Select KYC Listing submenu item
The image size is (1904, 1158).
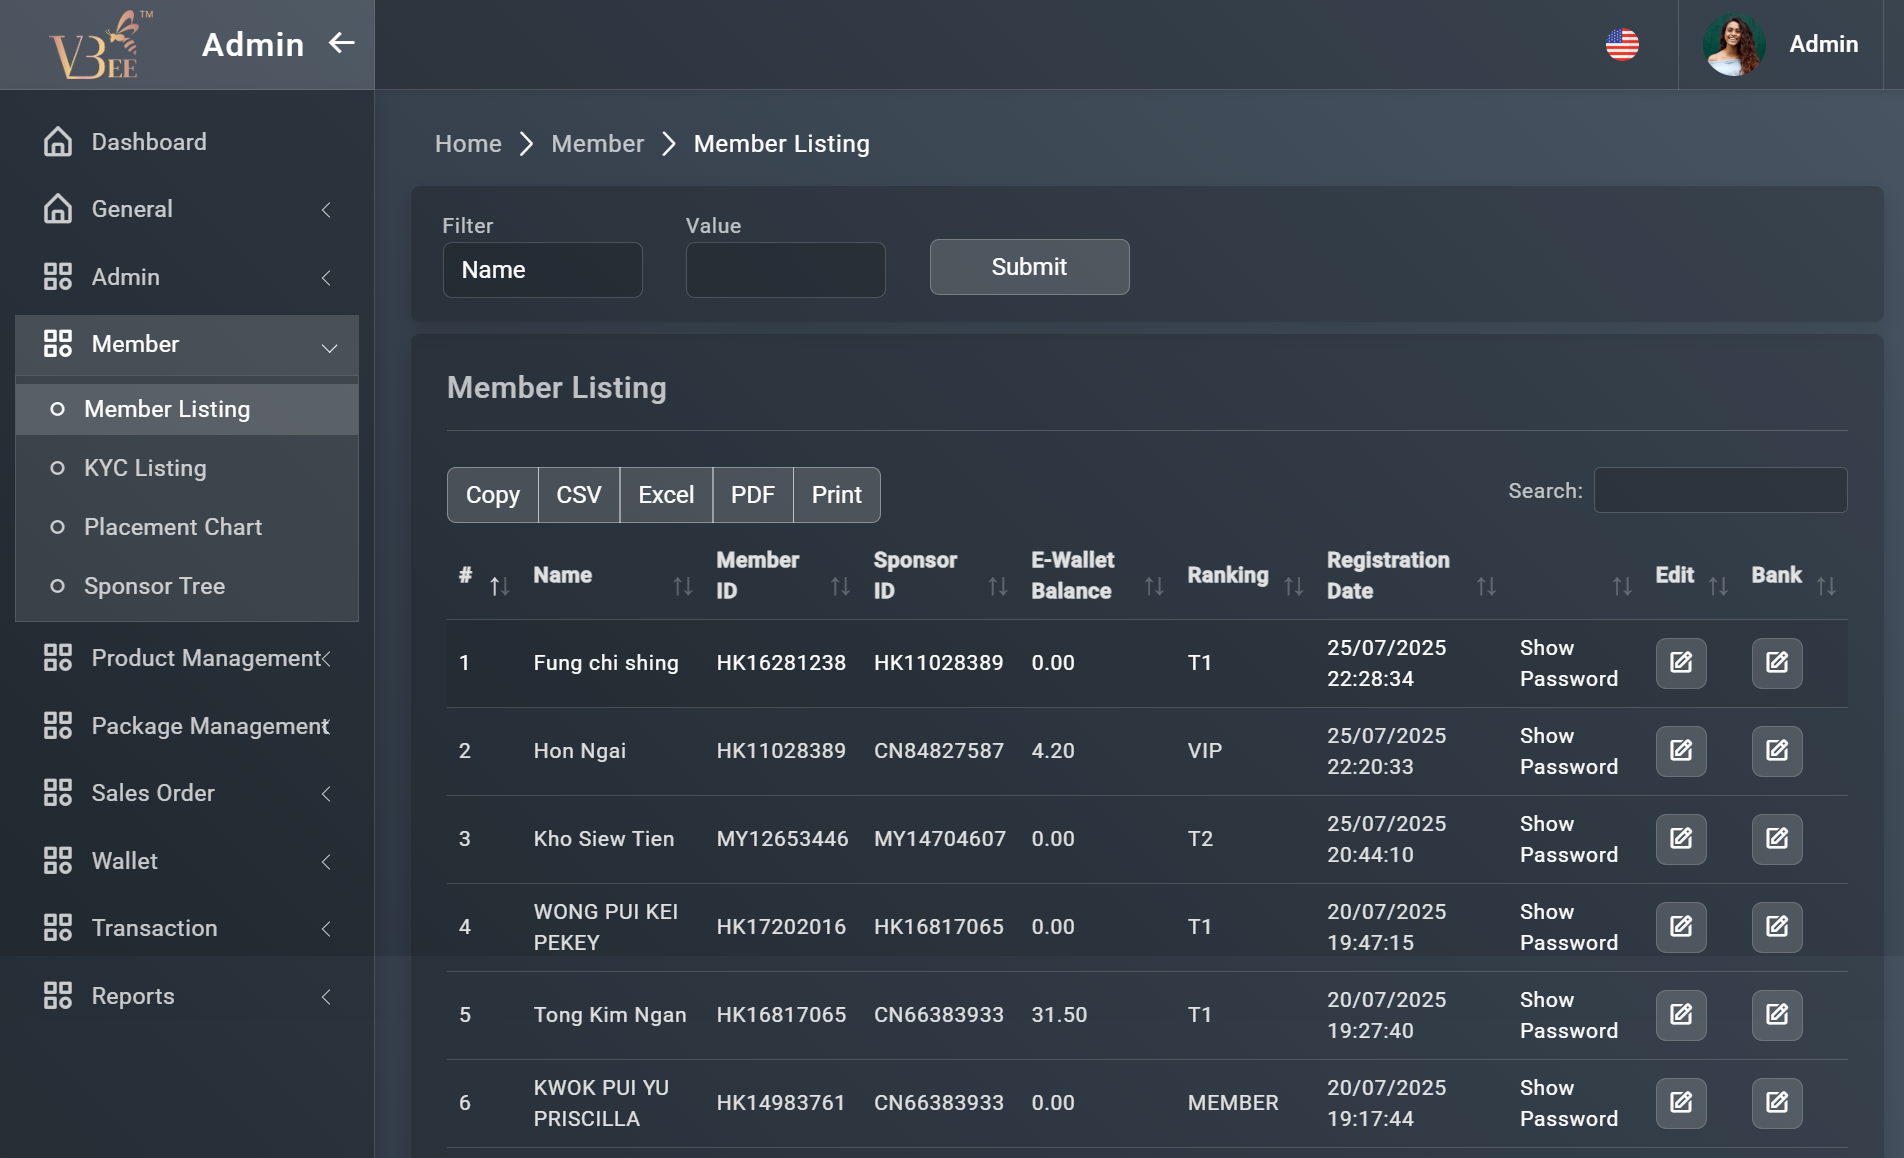(x=145, y=468)
